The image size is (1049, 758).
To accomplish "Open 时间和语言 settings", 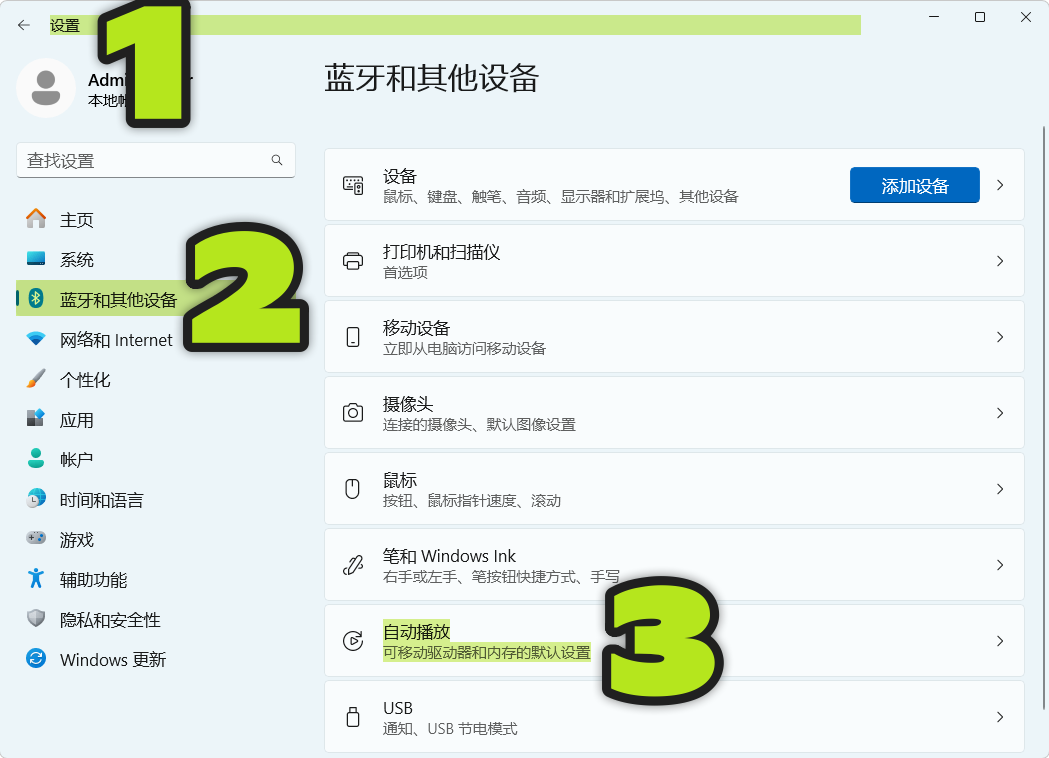I will click(x=155, y=500).
